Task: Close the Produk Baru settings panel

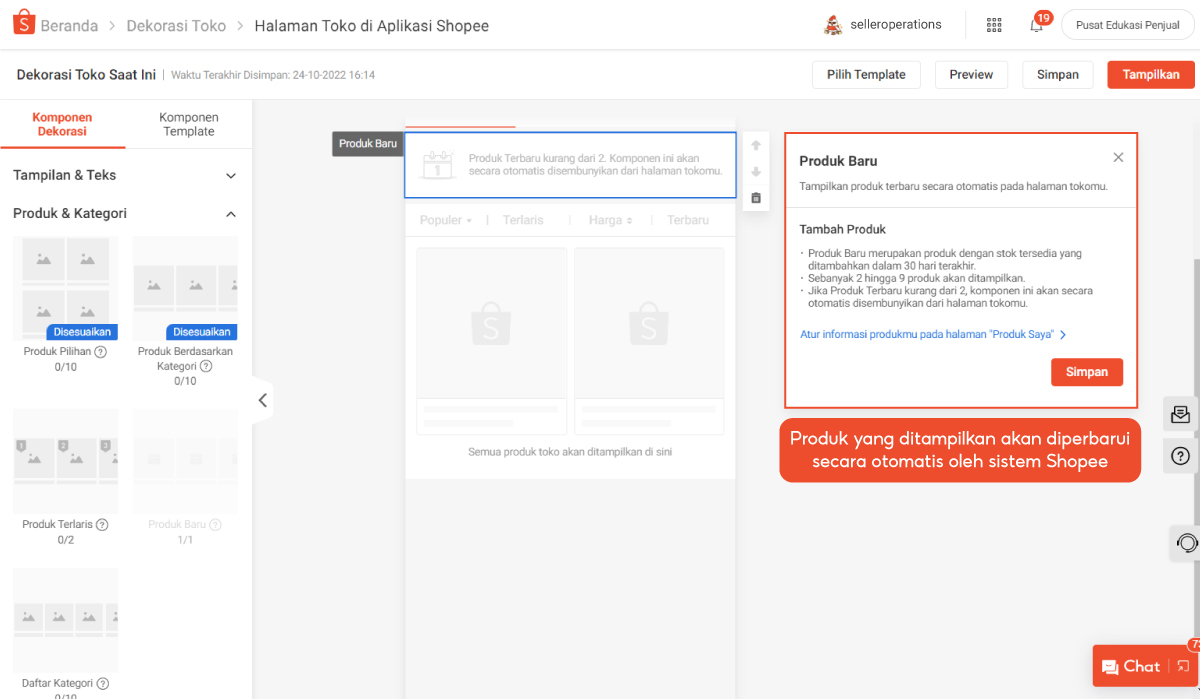Action: [x=1118, y=157]
